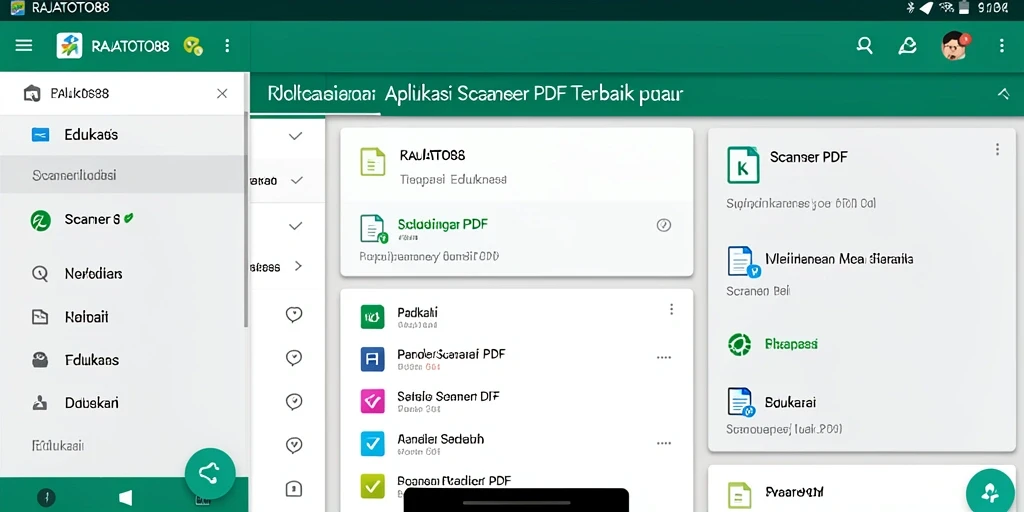Open the Boukarai document icon
The height and width of the screenshot is (512, 1024).
pyautogui.click(x=741, y=402)
